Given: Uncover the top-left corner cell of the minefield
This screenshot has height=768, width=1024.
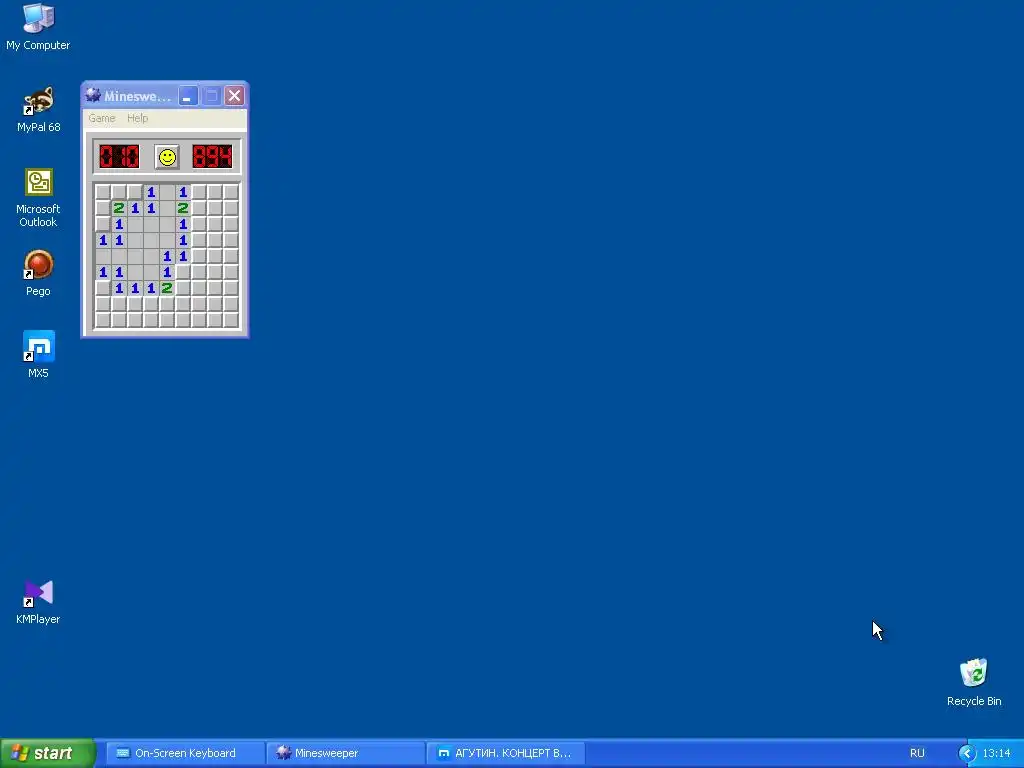Looking at the screenshot, I should 103,192.
